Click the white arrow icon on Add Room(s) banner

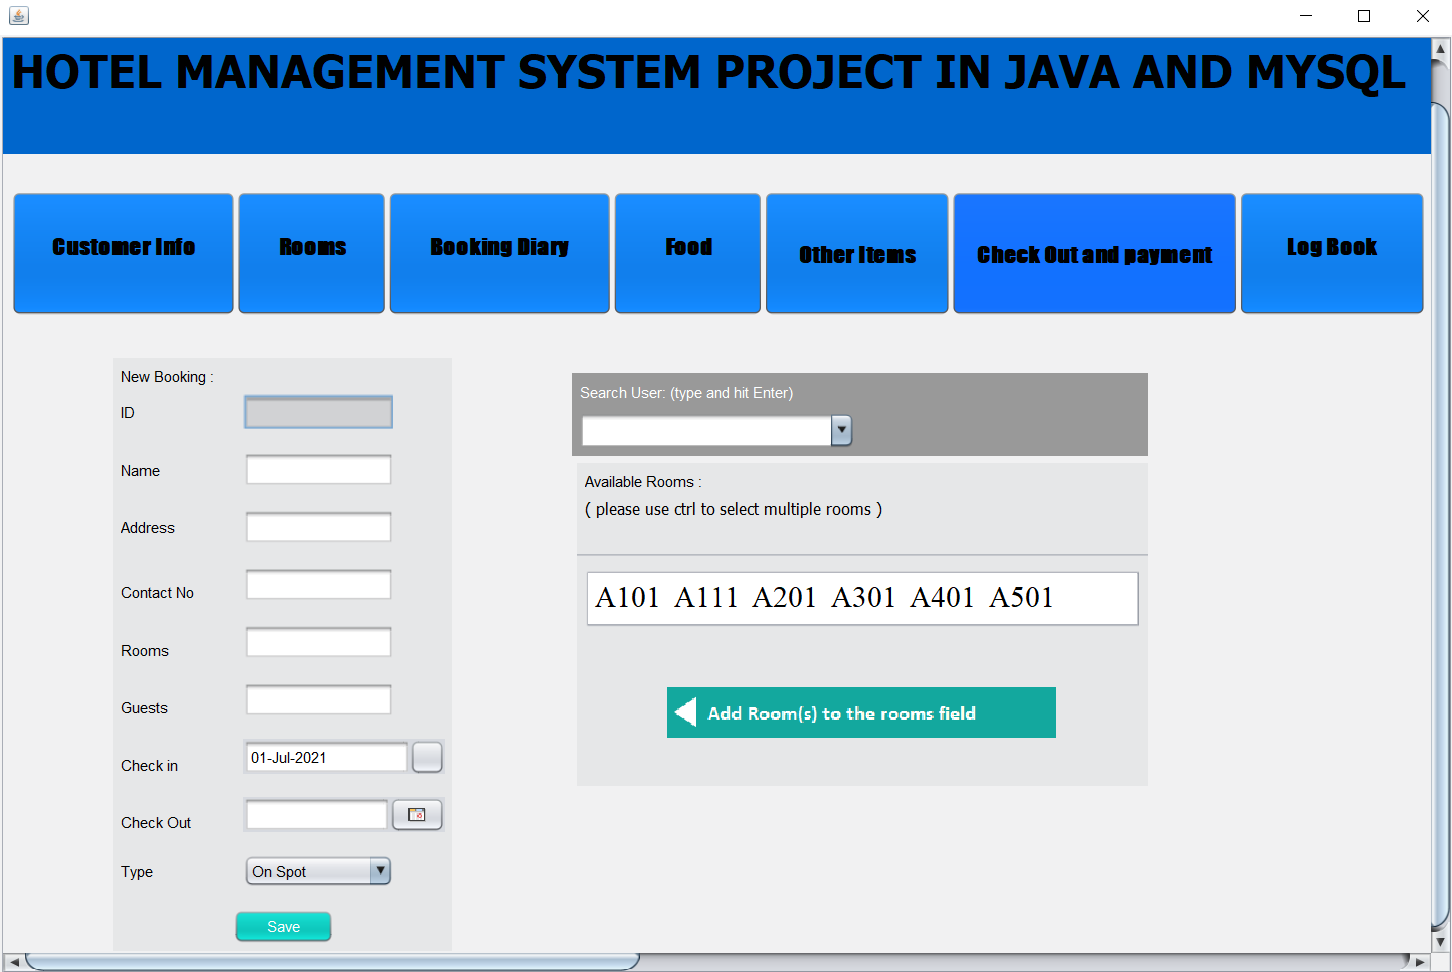(684, 712)
